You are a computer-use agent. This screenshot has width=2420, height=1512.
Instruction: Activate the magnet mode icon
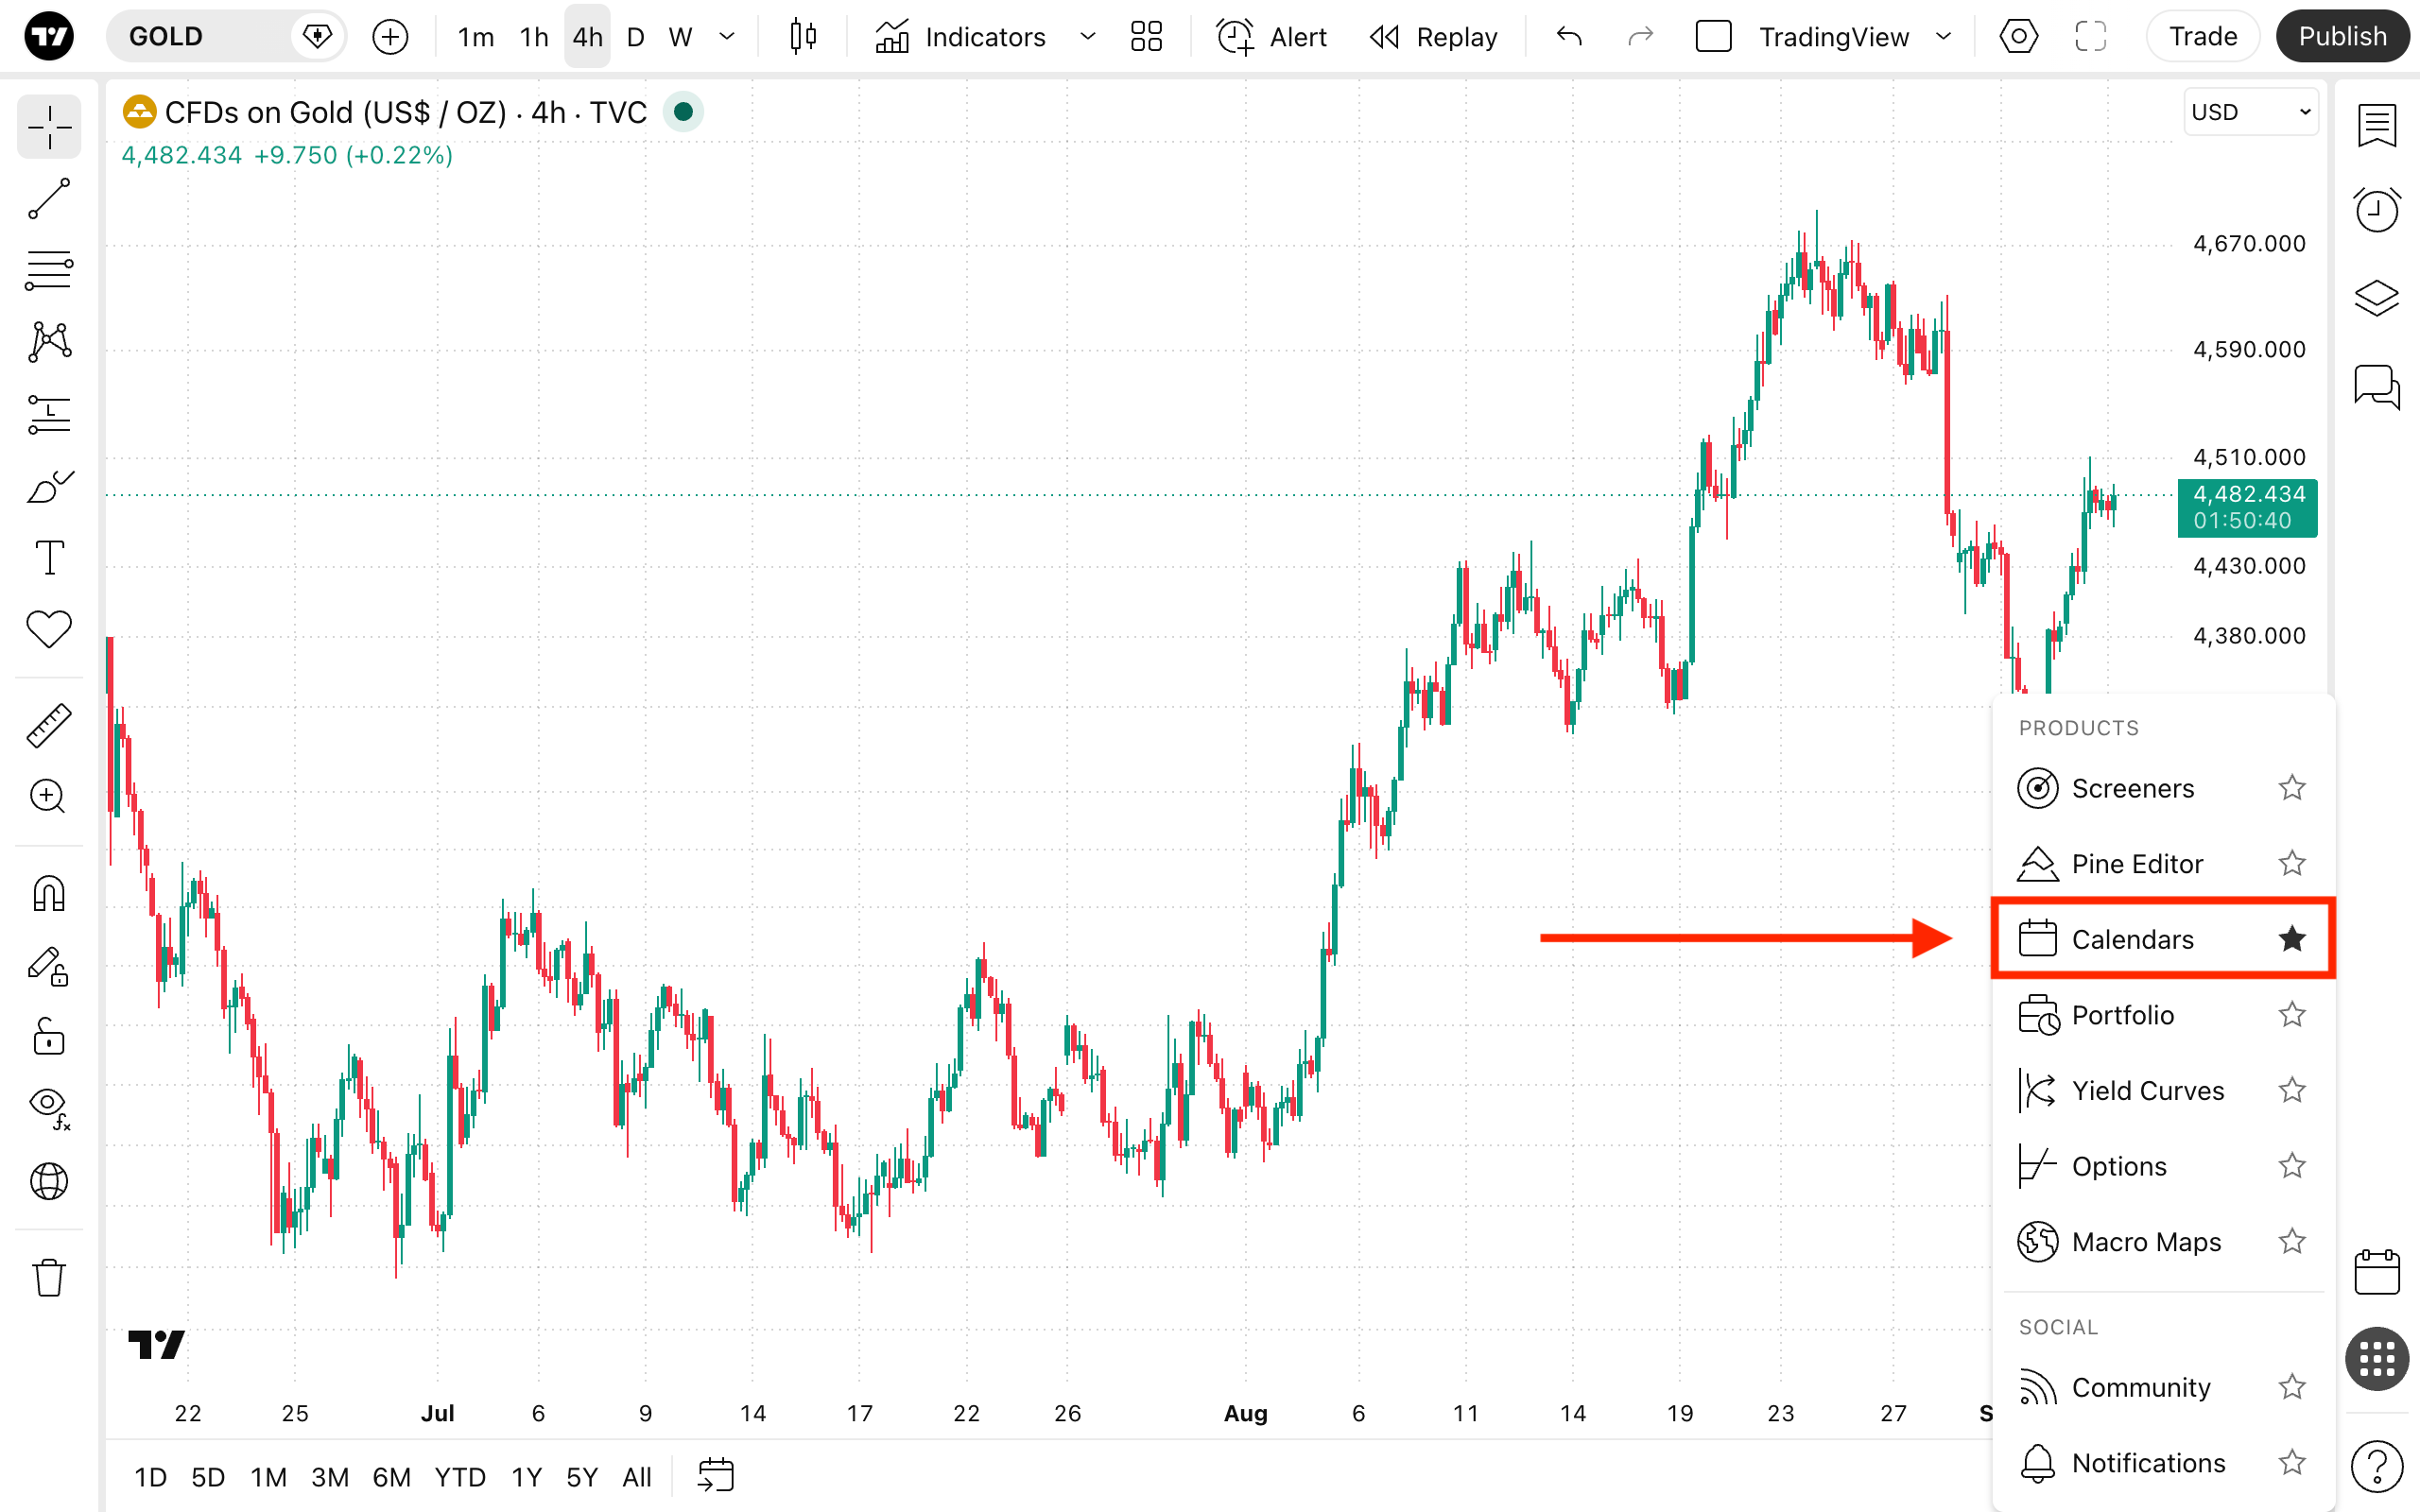(49, 893)
